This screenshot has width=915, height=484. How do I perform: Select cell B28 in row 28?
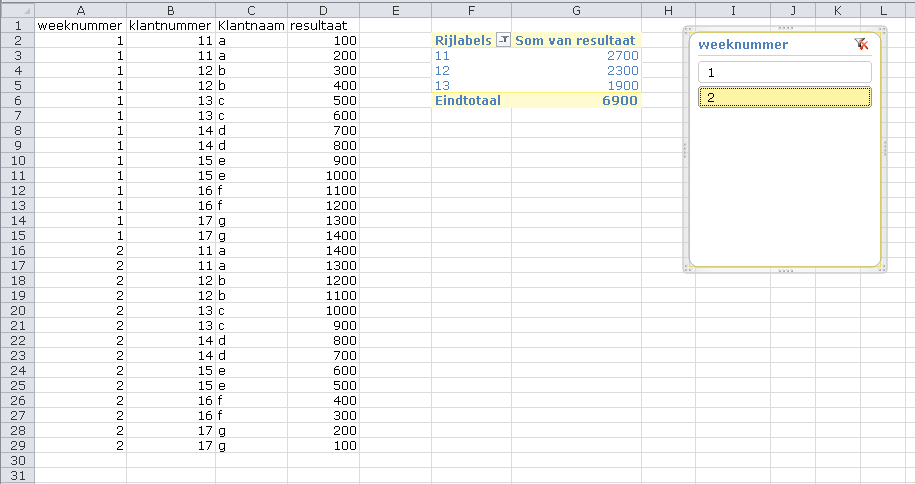coord(171,431)
